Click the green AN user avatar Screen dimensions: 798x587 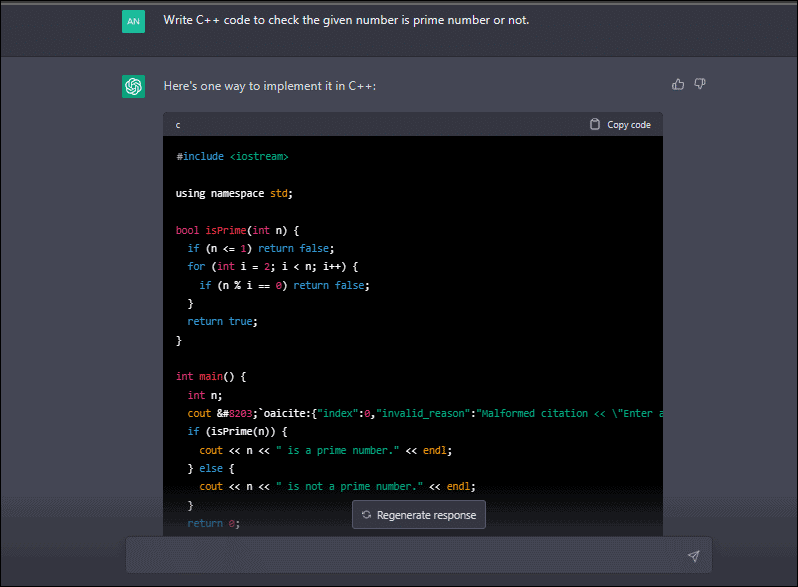click(x=133, y=21)
